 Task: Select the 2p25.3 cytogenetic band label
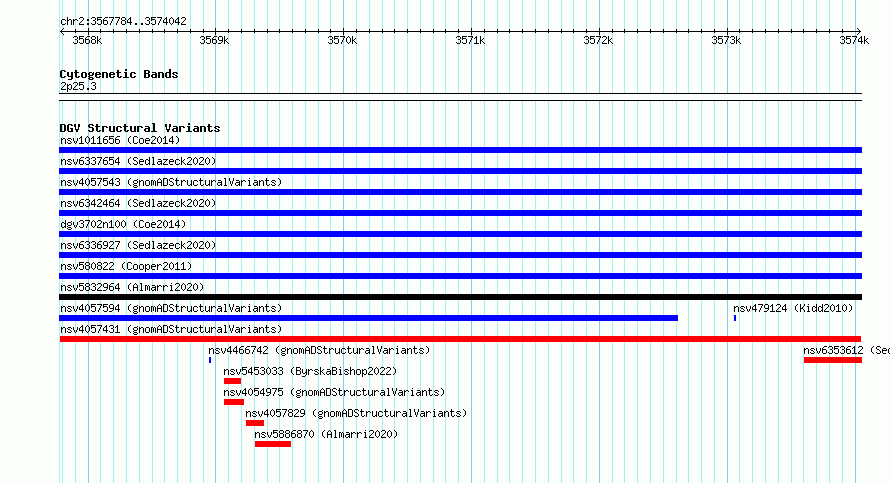tap(78, 86)
